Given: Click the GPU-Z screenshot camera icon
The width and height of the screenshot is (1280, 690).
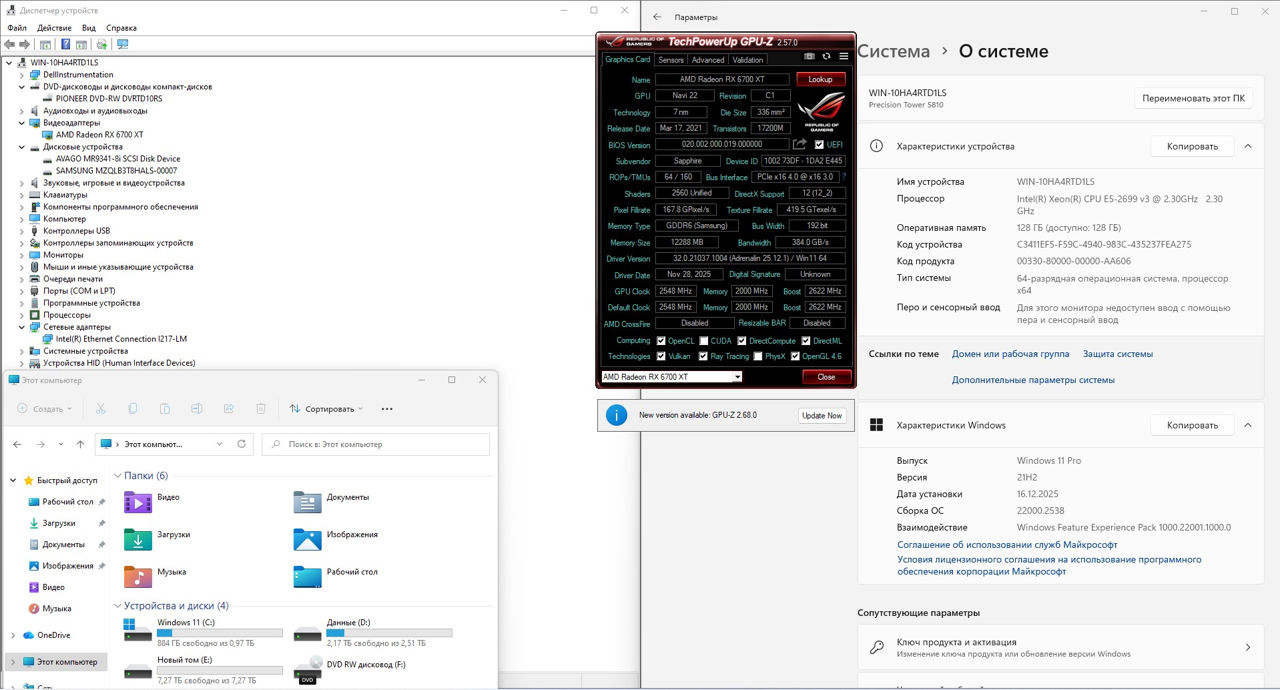Looking at the screenshot, I should click(810, 56).
